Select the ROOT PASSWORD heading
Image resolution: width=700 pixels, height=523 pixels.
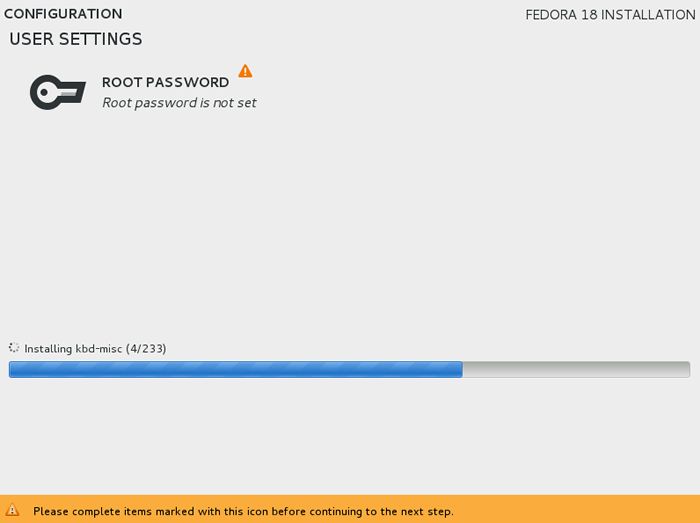coord(165,83)
